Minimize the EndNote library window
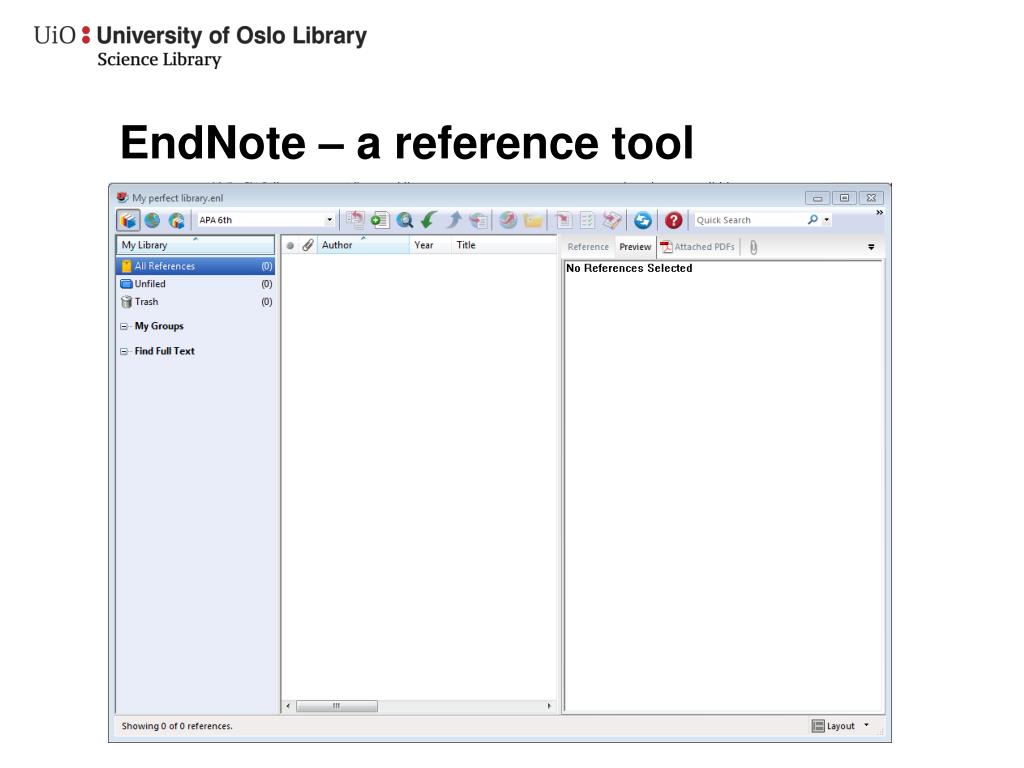Screen dimensions: 1024x768 [x=817, y=198]
